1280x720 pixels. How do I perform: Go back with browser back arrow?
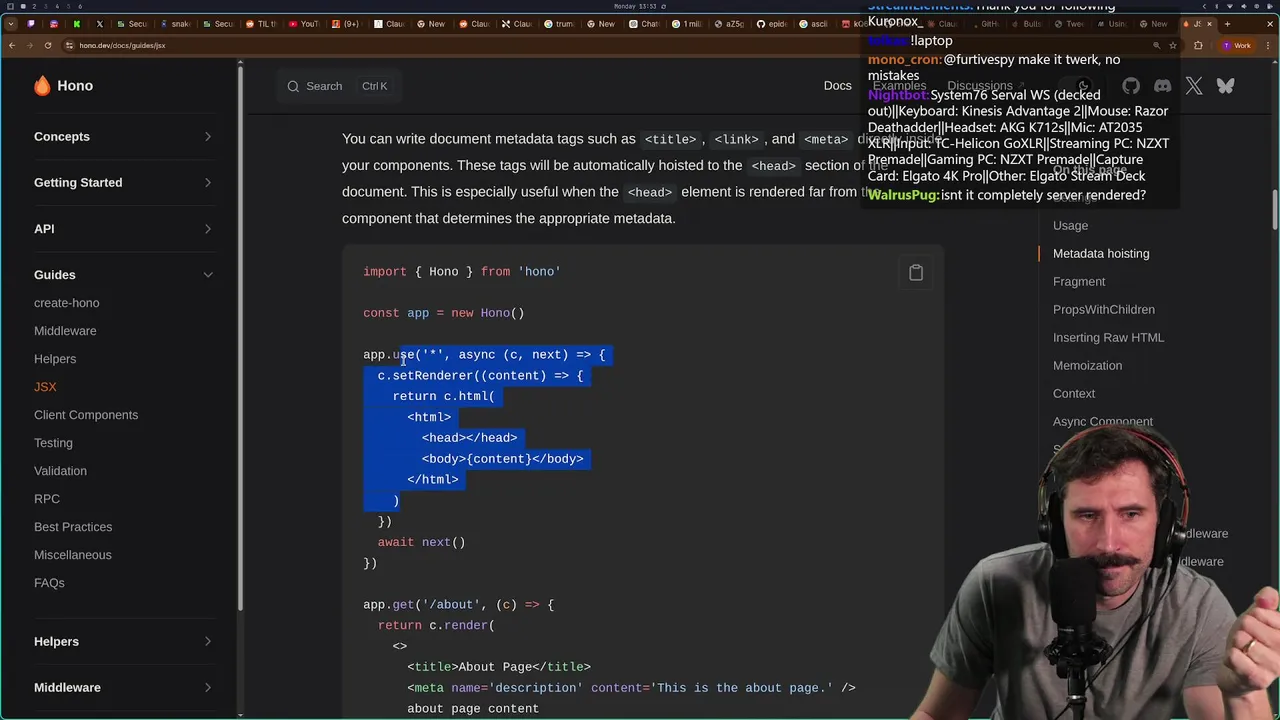pyautogui.click(x=11, y=45)
